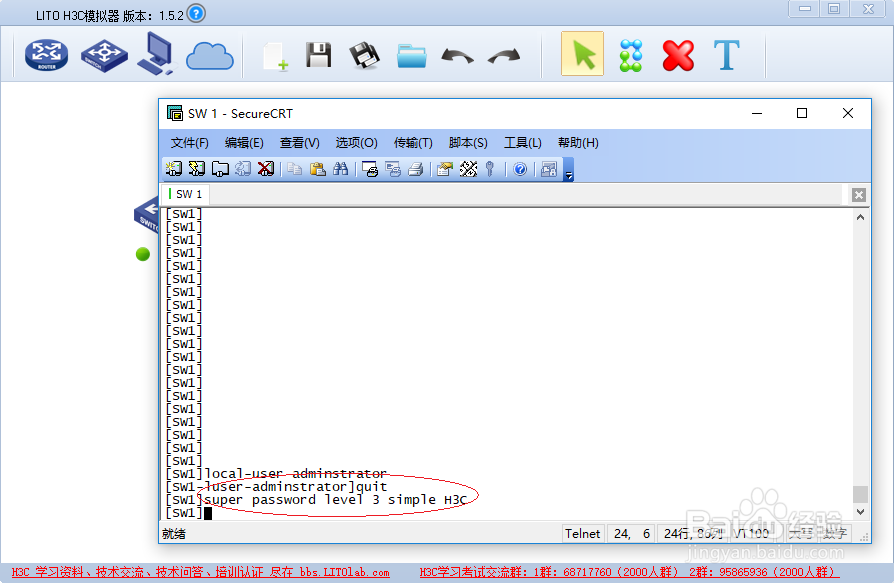Click SecureCRT Disconnect icon

(x=266, y=169)
